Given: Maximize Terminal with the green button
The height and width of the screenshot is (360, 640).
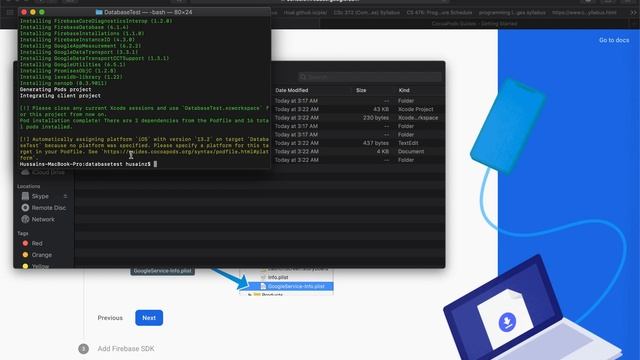Looking at the screenshot, I should (42, 12).
